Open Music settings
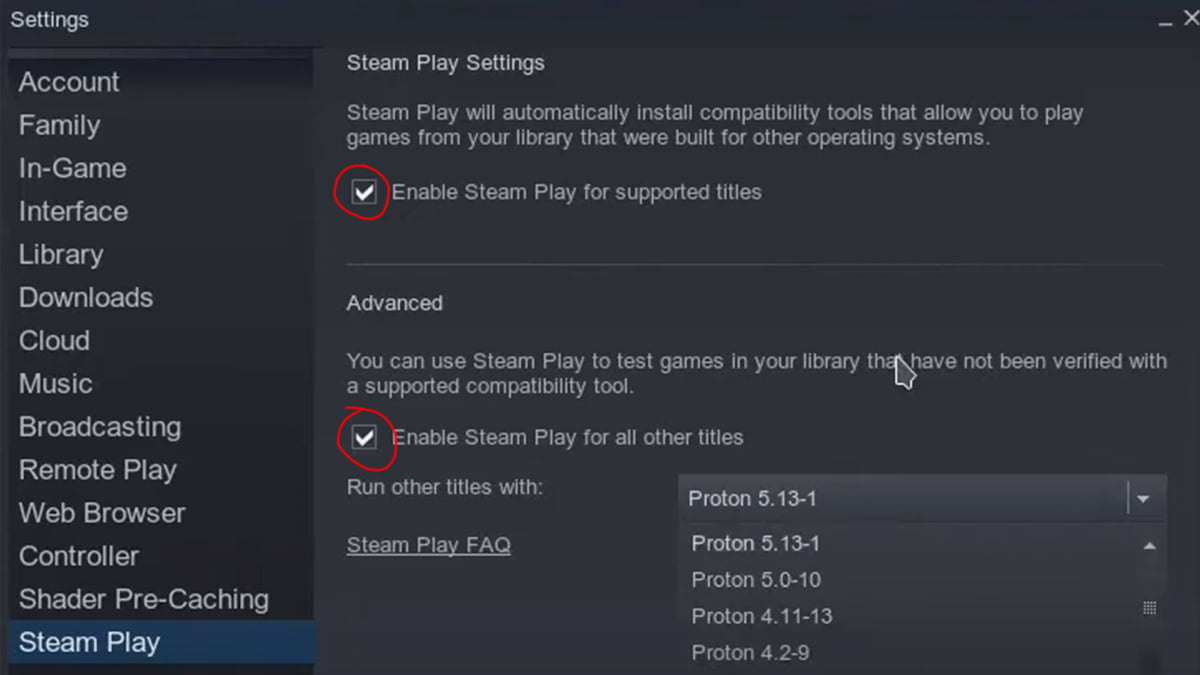The width and height of the screenshot is (1200, 675). point(55,383)
